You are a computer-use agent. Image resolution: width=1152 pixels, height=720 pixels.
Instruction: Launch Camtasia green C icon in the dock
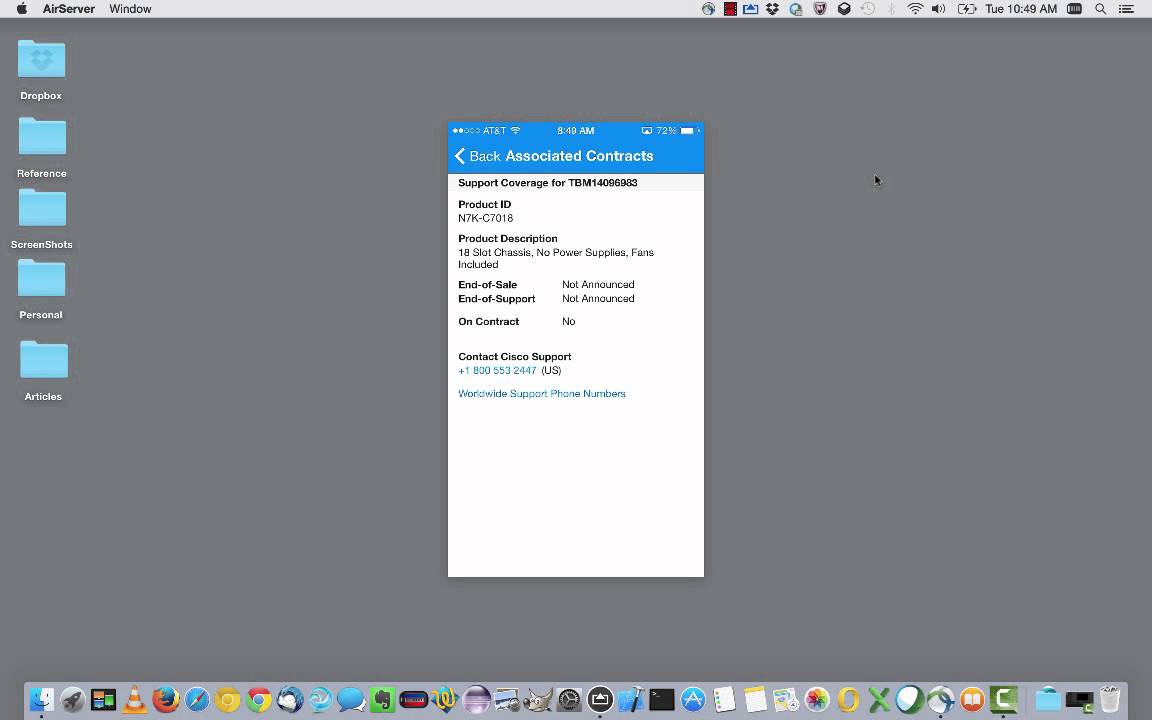click(x=1003, y=699)
